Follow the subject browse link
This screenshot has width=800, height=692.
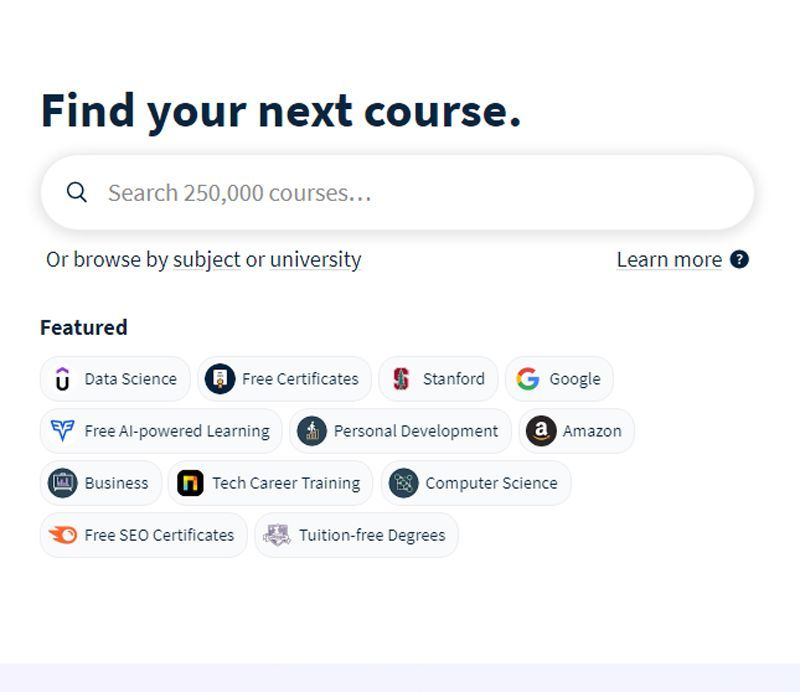pos(207,260)
